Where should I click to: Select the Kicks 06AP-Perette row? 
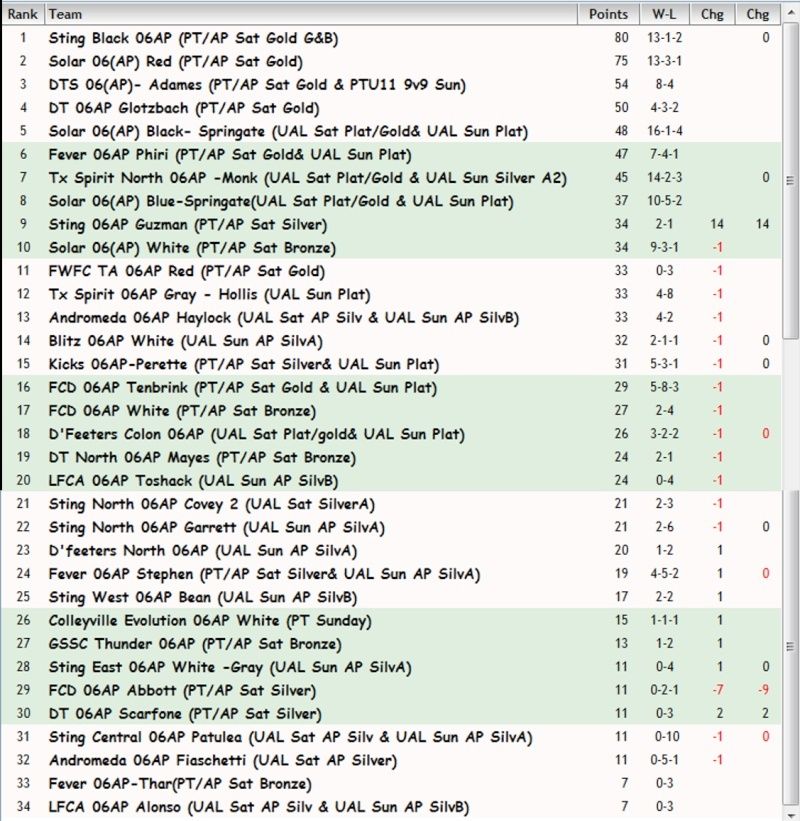tap(392, 364)
